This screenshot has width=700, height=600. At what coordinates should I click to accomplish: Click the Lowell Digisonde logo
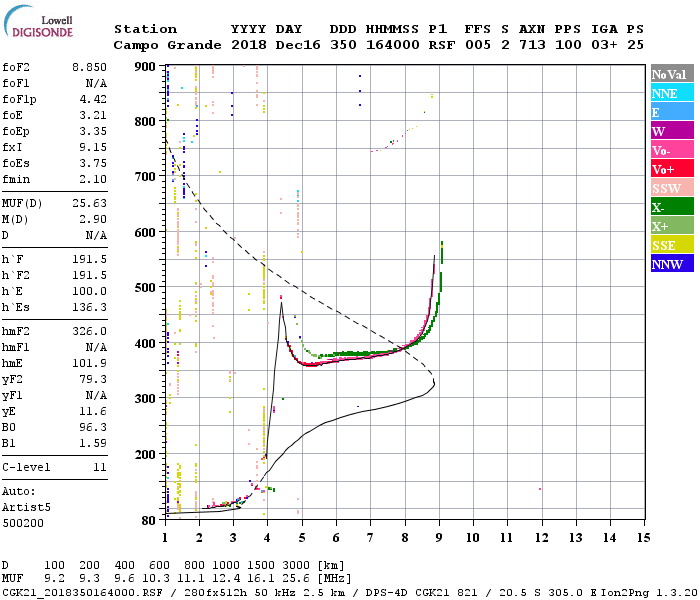(x=38, y=22)
